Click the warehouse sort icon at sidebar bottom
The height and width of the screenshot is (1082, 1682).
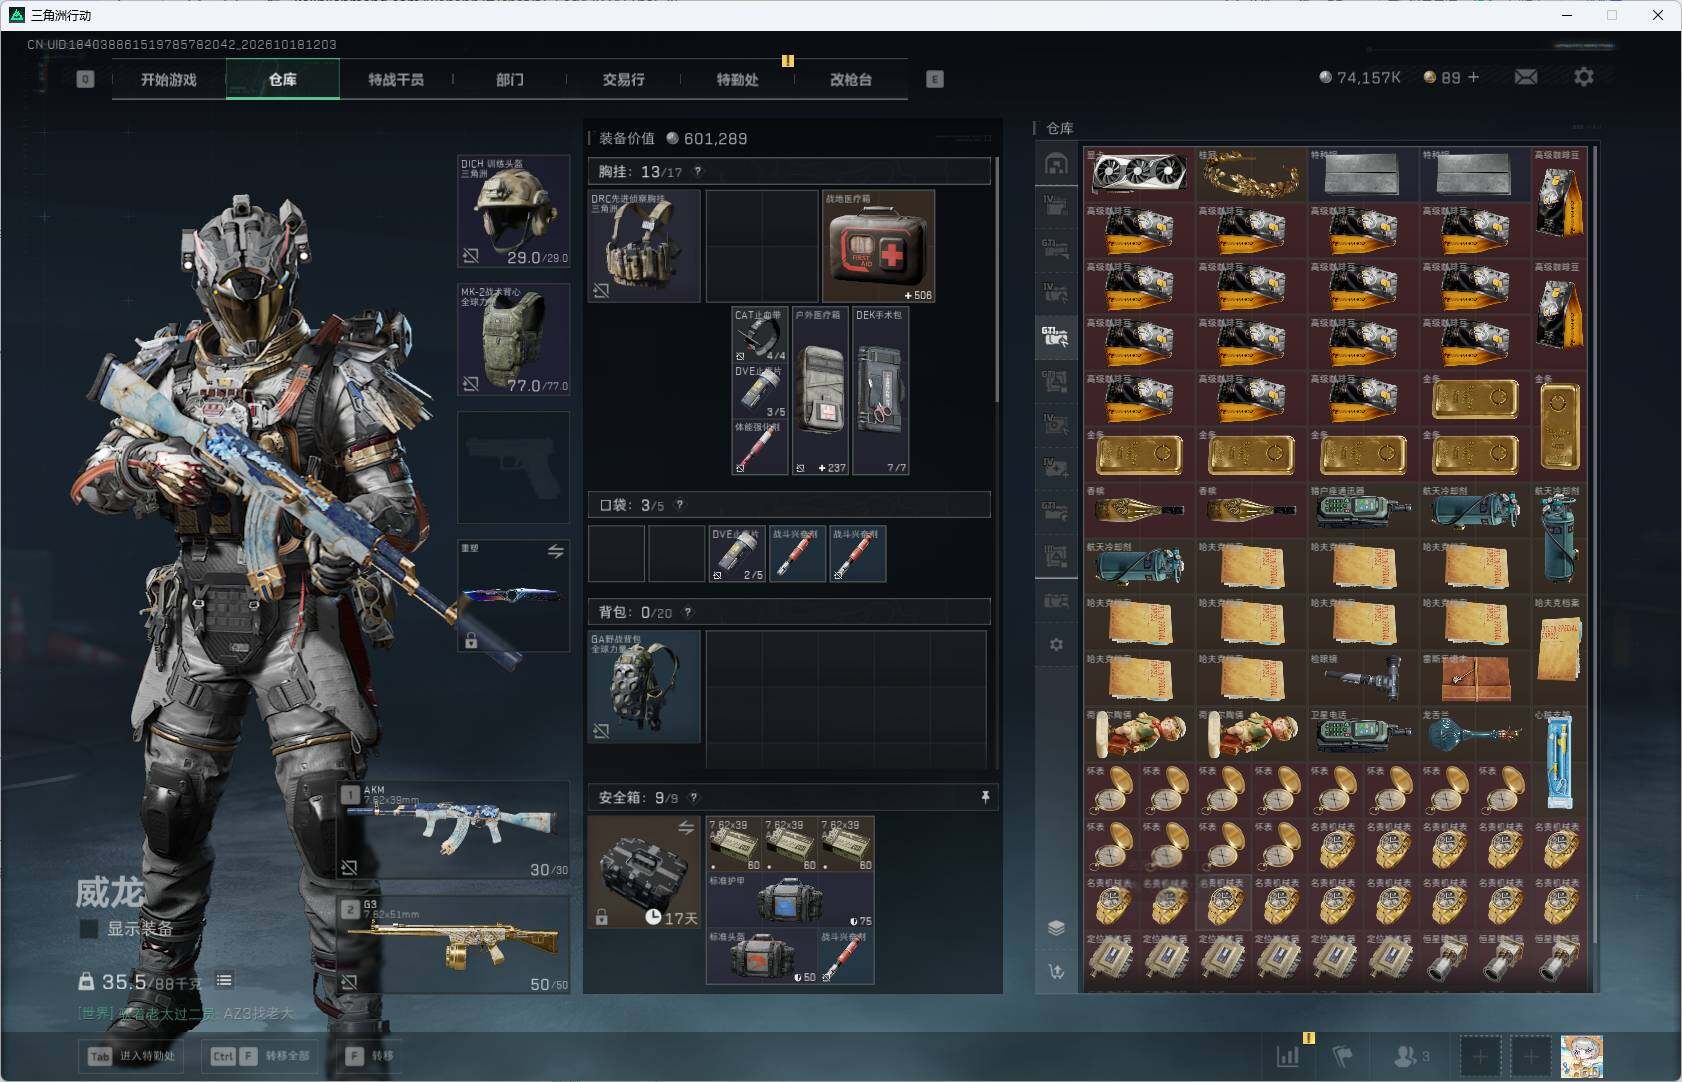point(1056,971)
